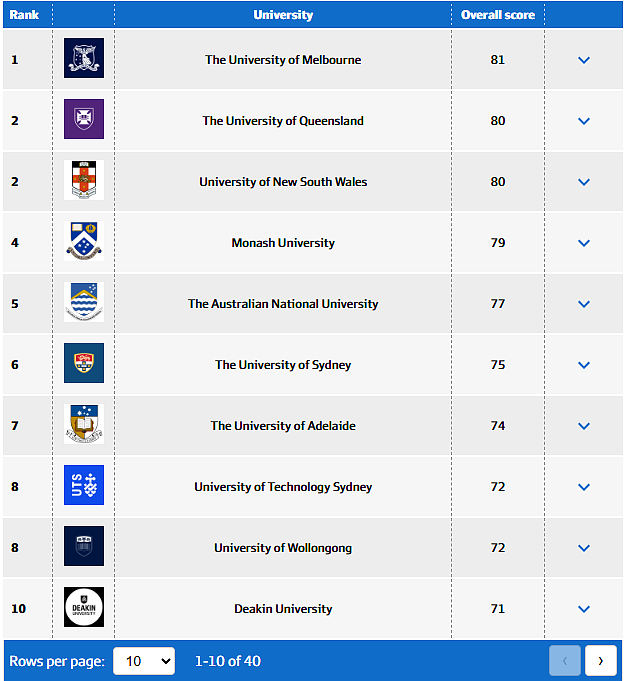Open The University of Queensland name link
This screenshot has width=625, height=681.
283,121
